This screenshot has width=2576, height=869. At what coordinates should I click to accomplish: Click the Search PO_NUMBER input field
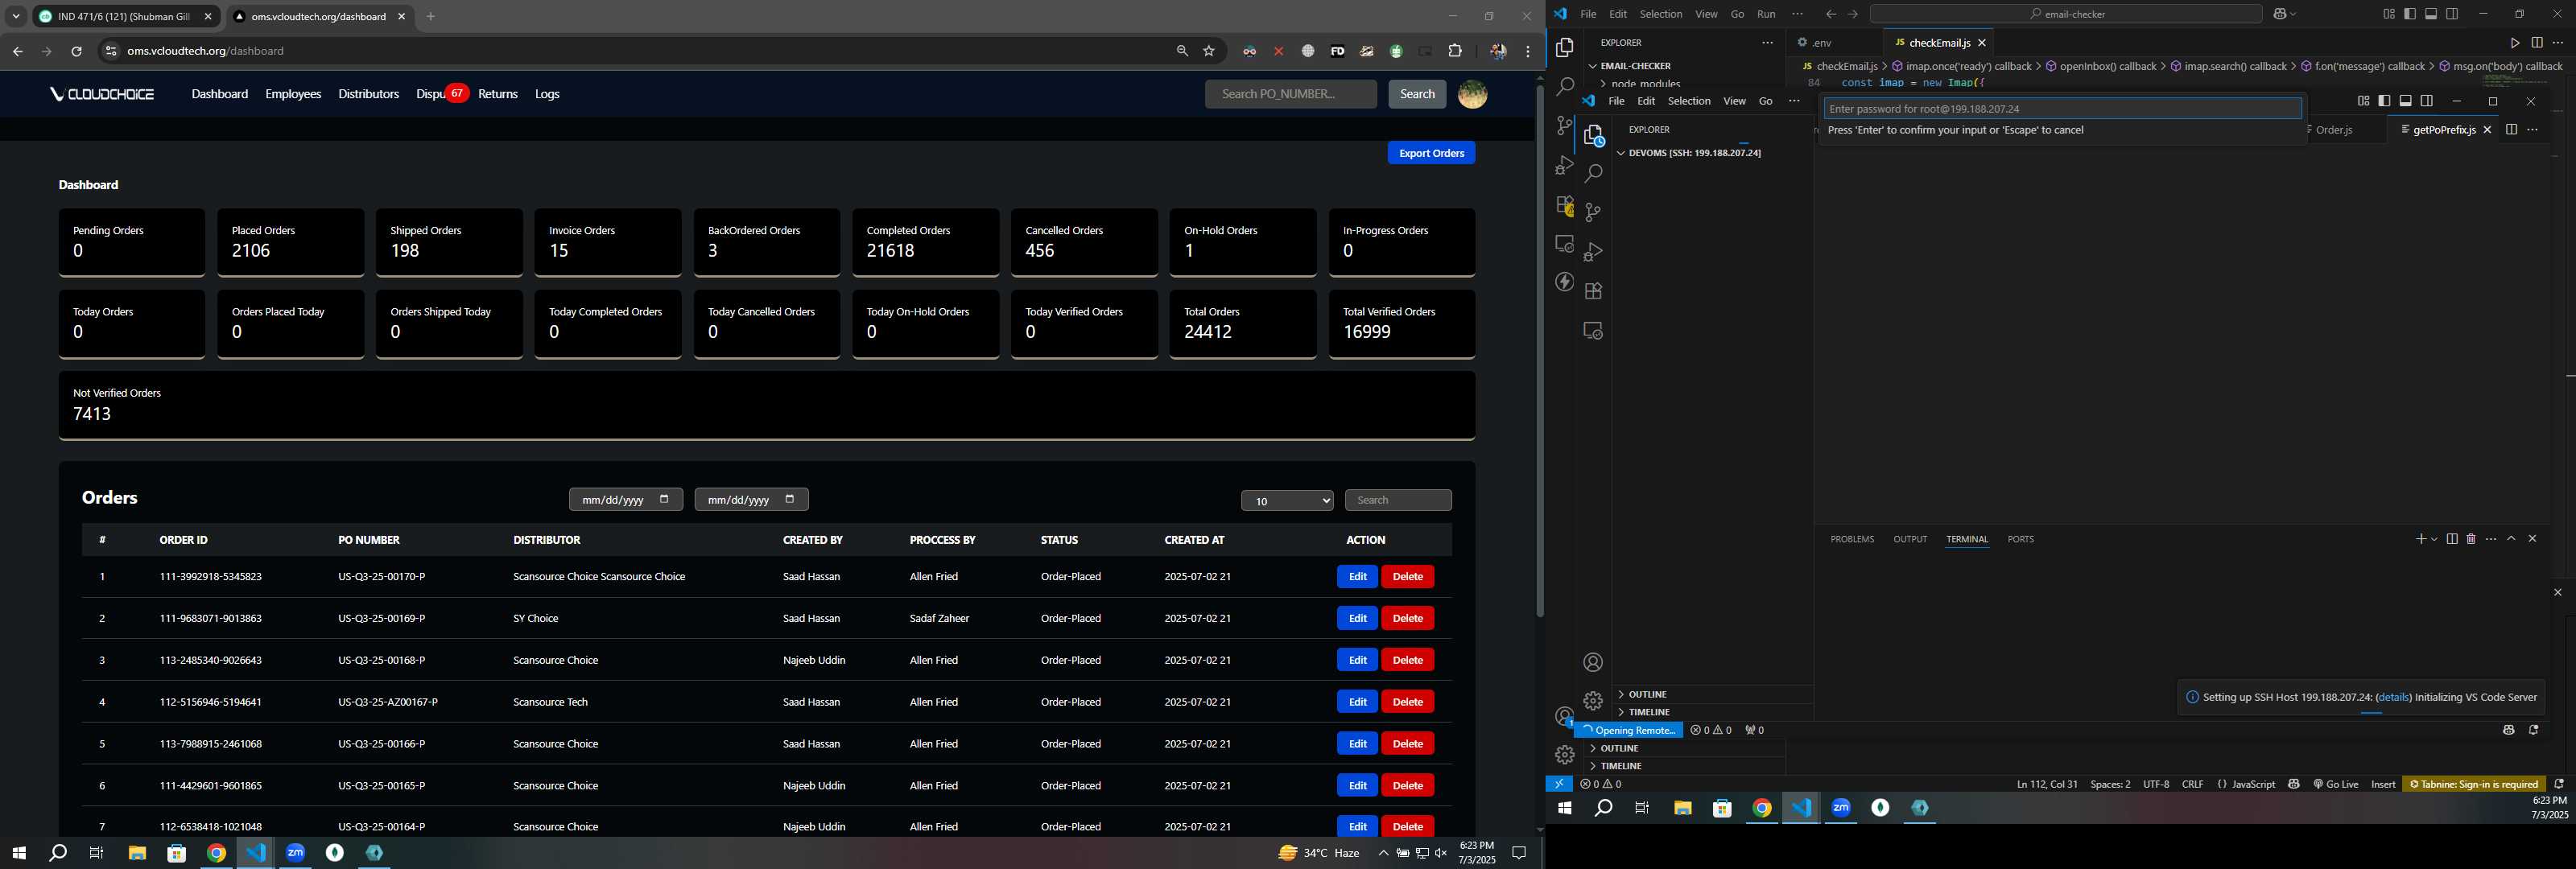tap(1290, 94)
